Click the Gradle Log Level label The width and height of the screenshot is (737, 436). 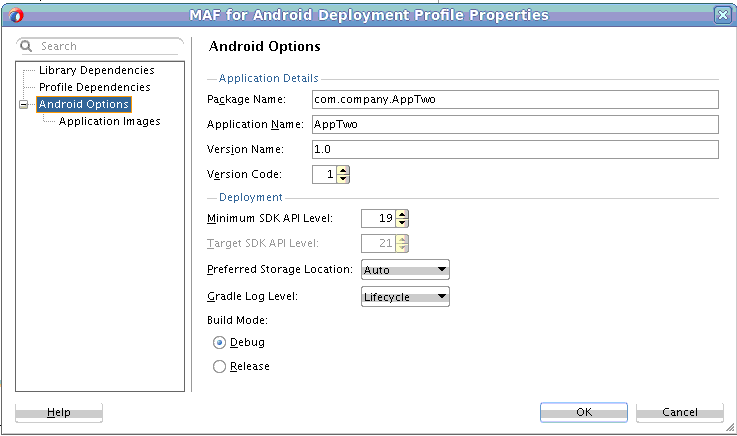tap(252, 296)
